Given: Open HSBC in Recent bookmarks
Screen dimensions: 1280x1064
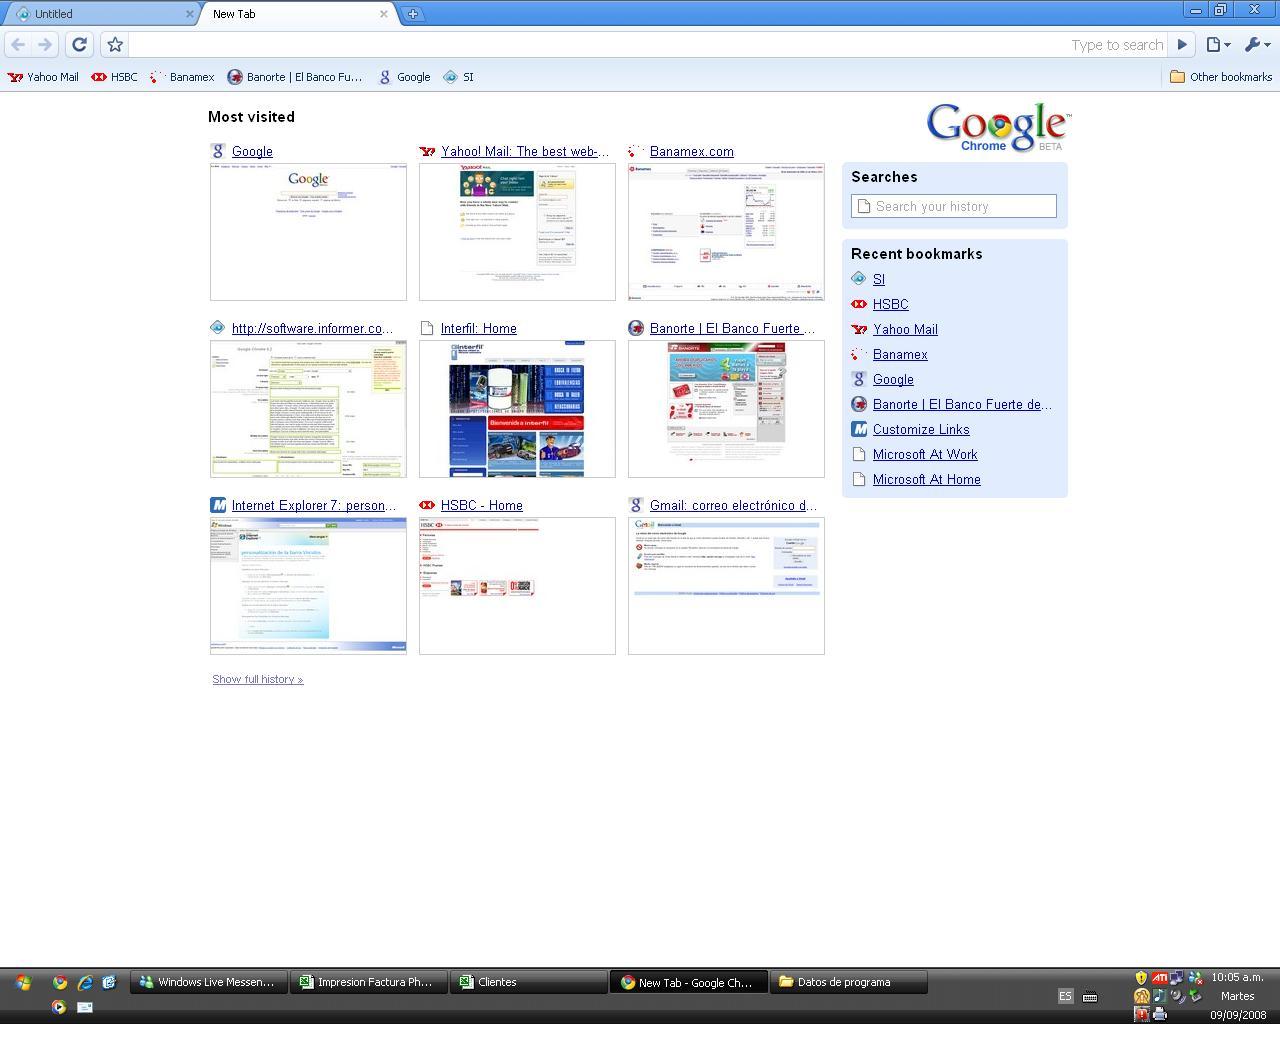Looking at the screenshot, I should pos(890,305).
